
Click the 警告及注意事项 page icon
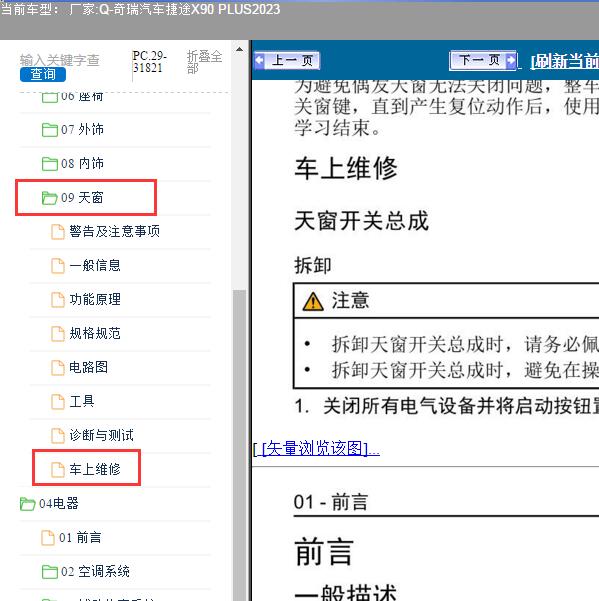[x=58, y=232]
